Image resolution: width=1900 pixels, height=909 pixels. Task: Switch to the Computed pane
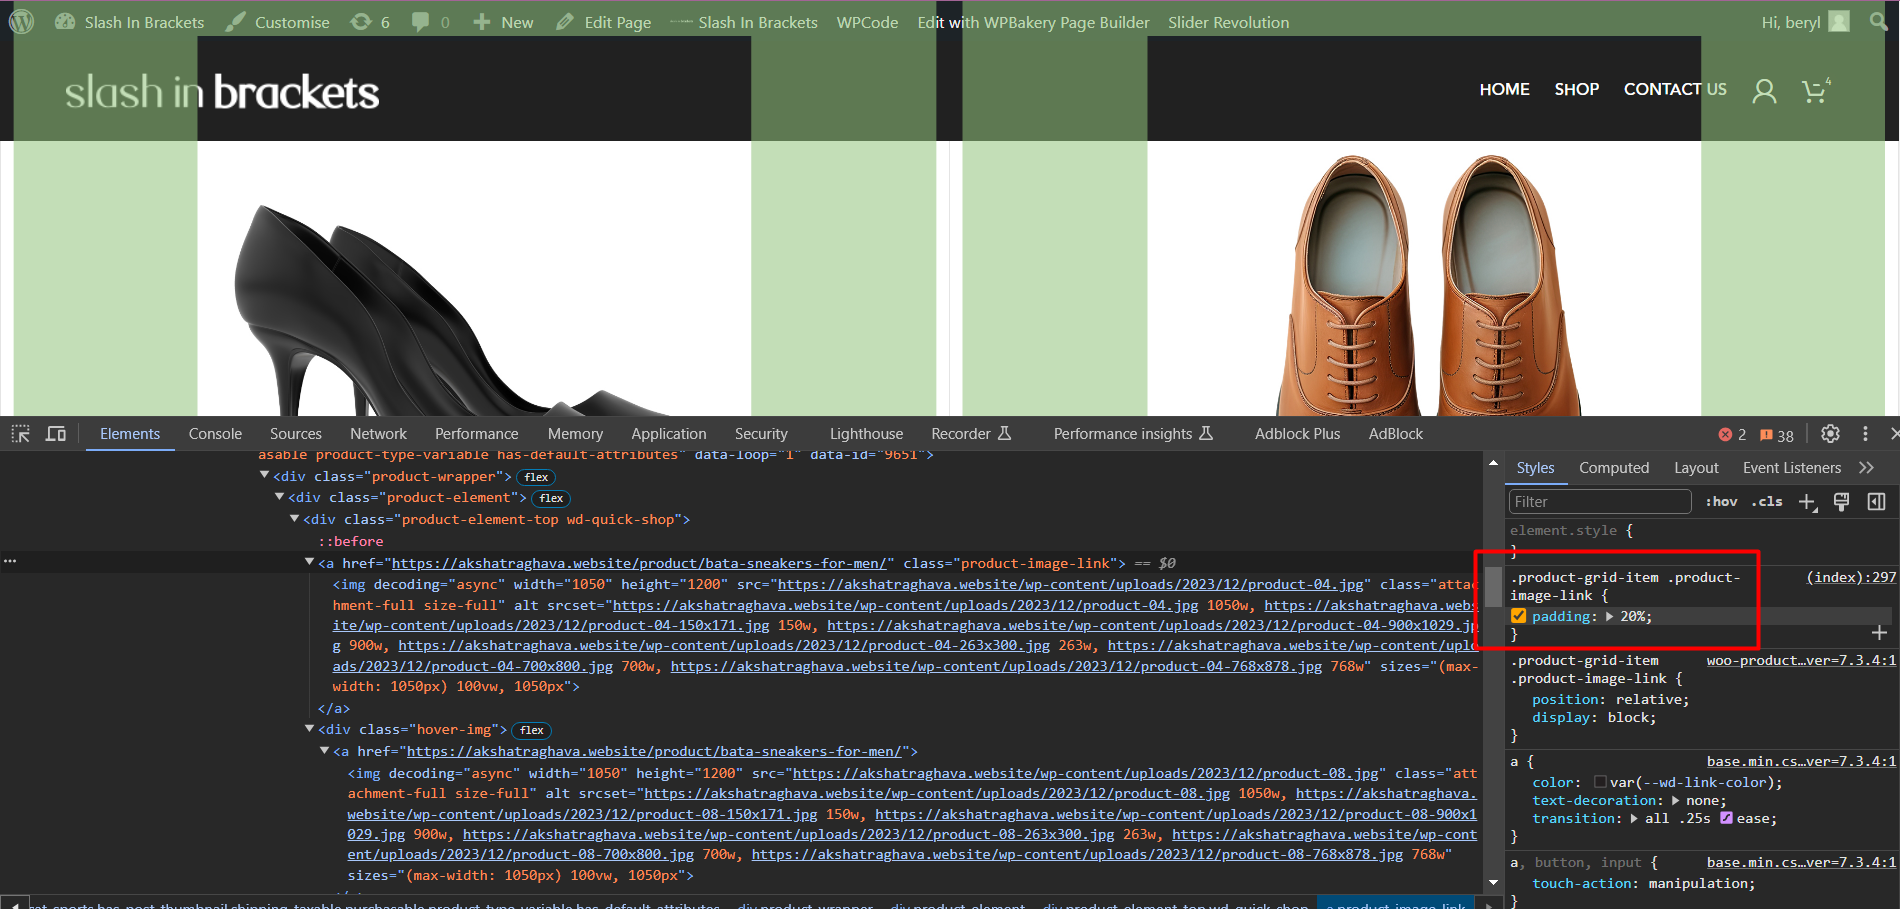(x=1613, y=468)
